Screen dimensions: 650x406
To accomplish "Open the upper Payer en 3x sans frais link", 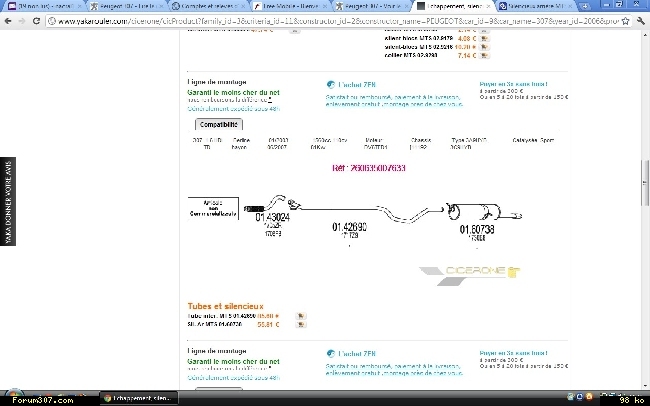I will (513, 84).
